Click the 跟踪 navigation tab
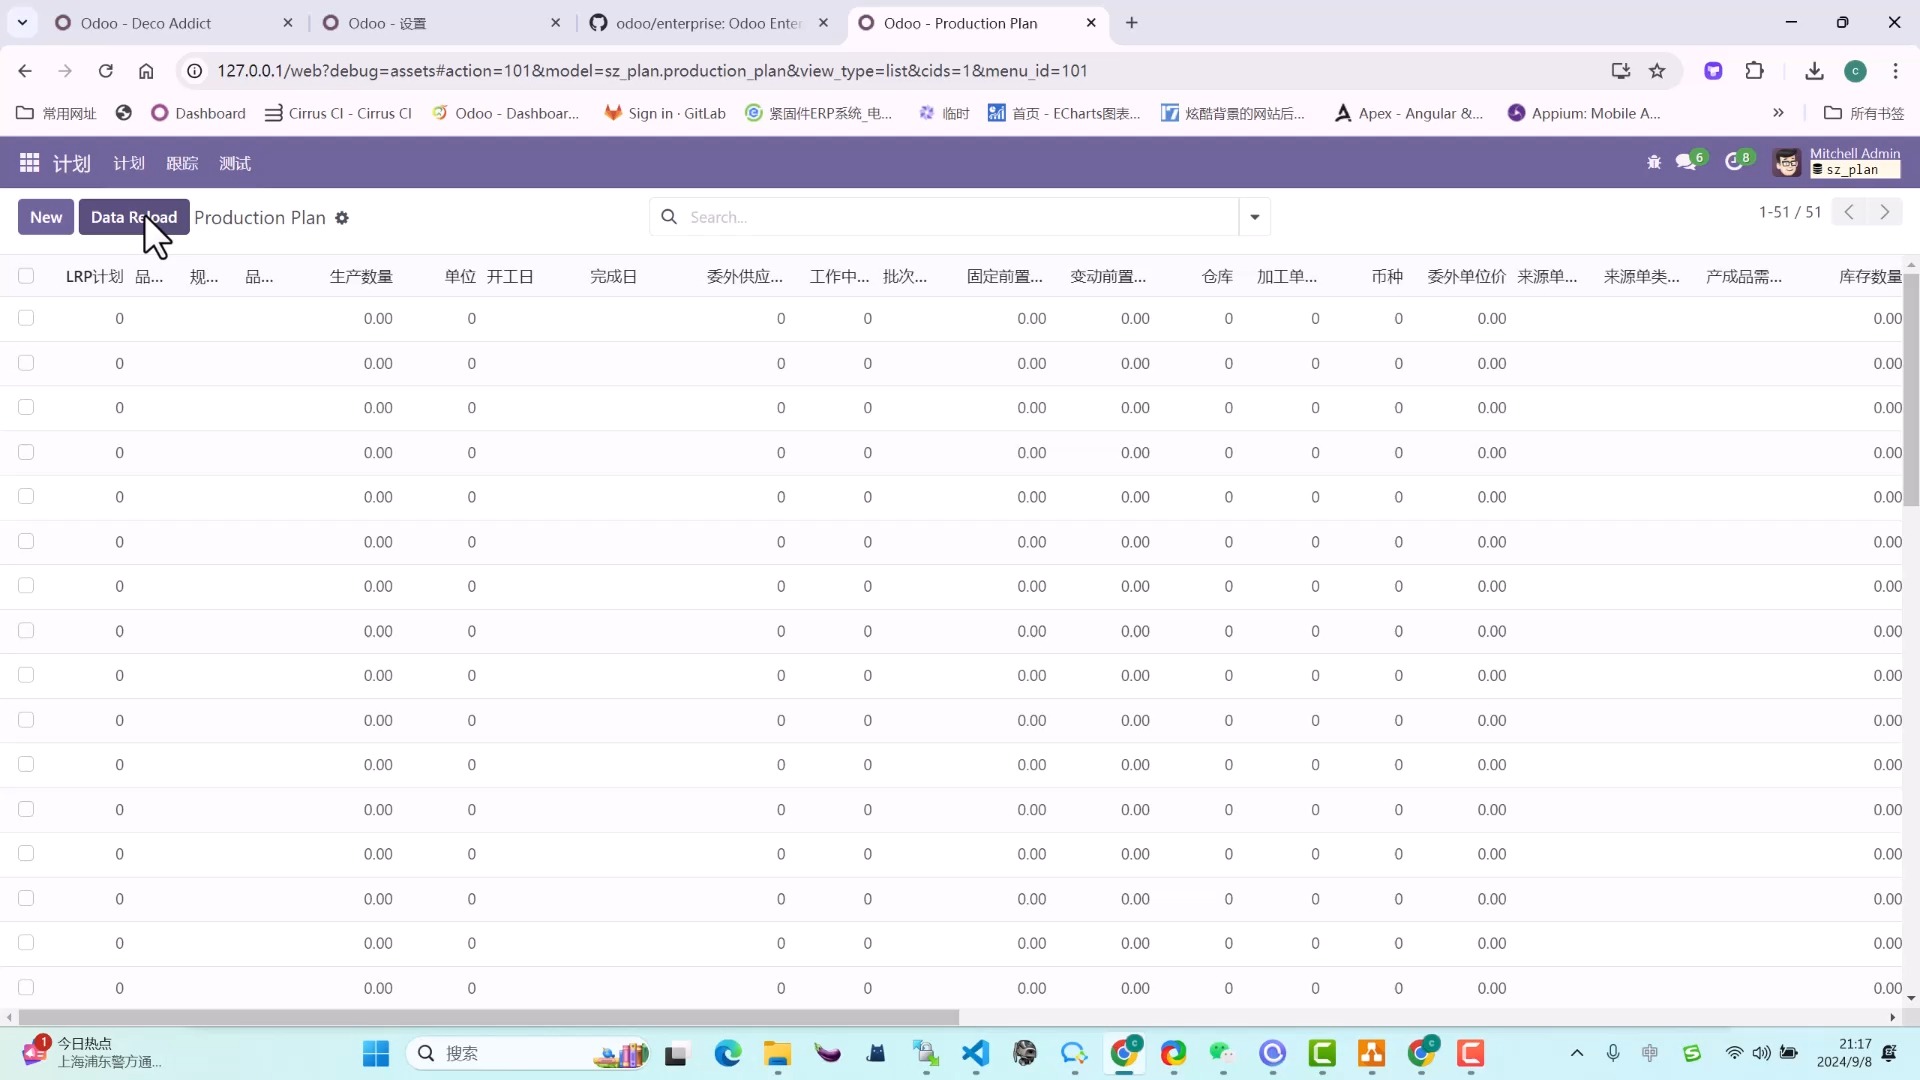Image resolution: width=1920 pixels, height=1080 pixels. point(181,162)
